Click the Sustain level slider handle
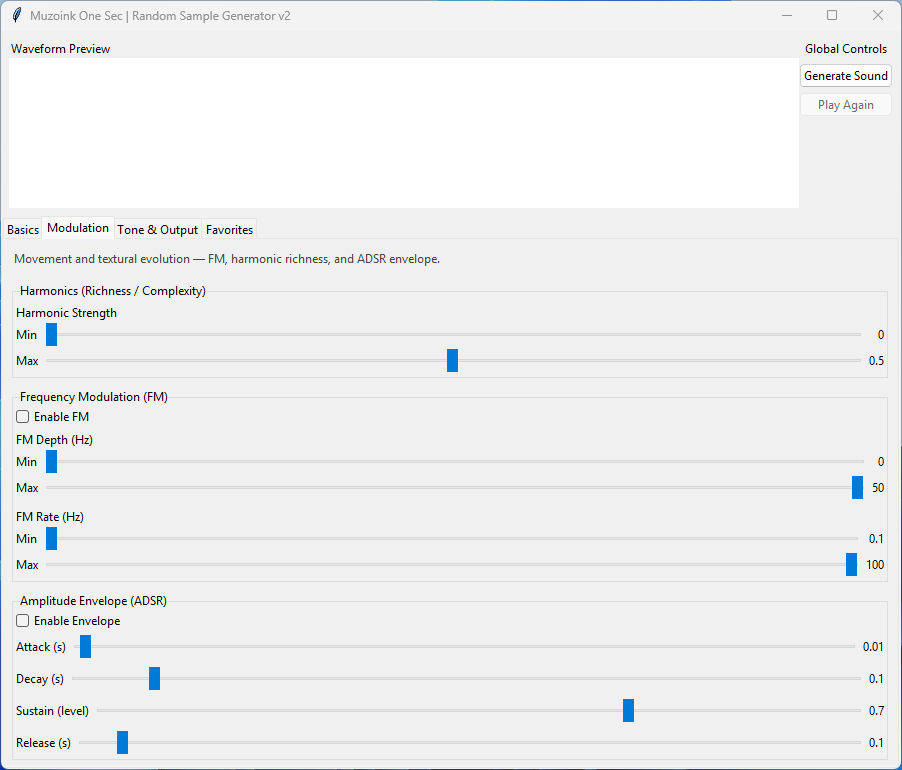Screen dimensions: 902x770 click(x=628, y=711)
